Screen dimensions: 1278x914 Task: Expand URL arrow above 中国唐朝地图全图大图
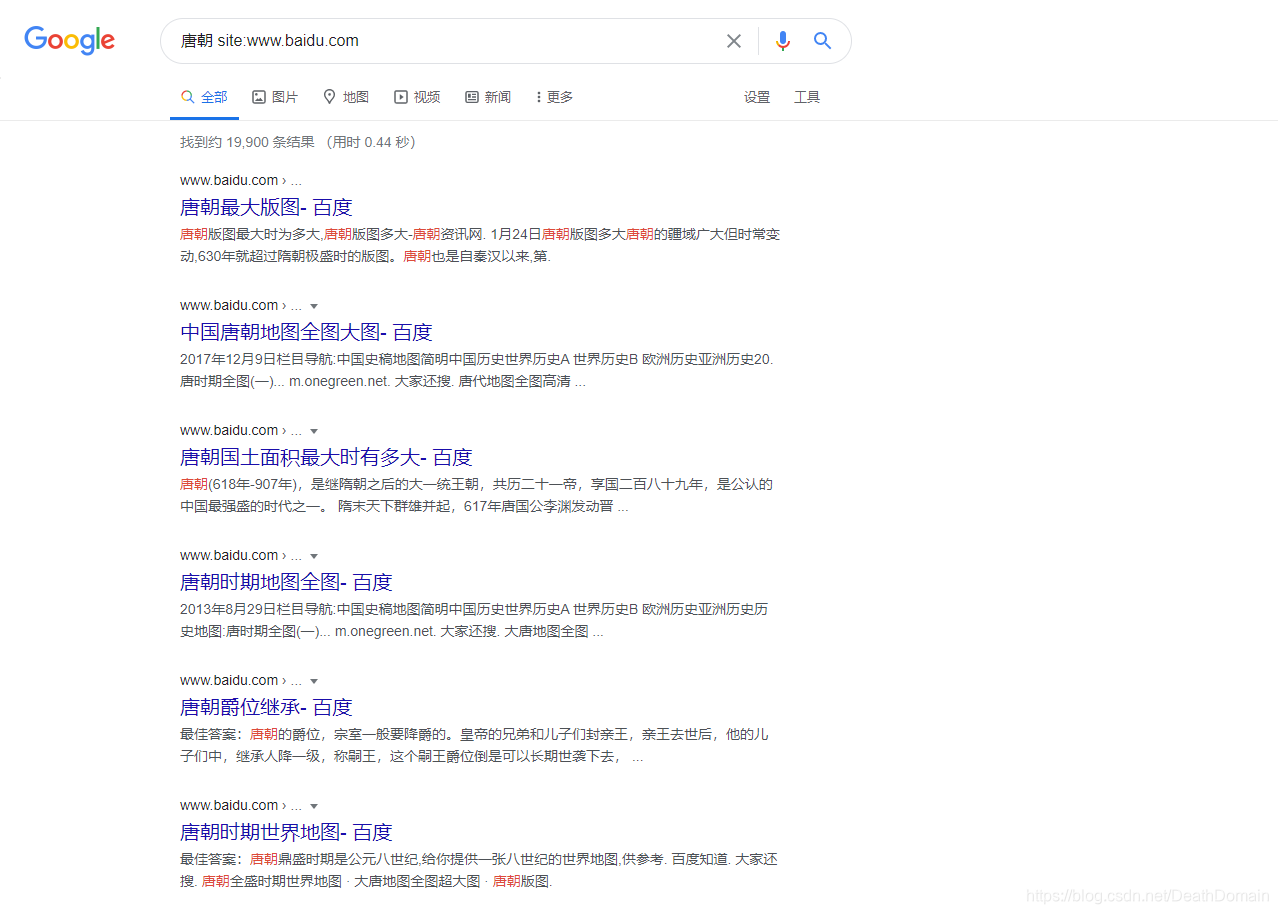point(314,306)
